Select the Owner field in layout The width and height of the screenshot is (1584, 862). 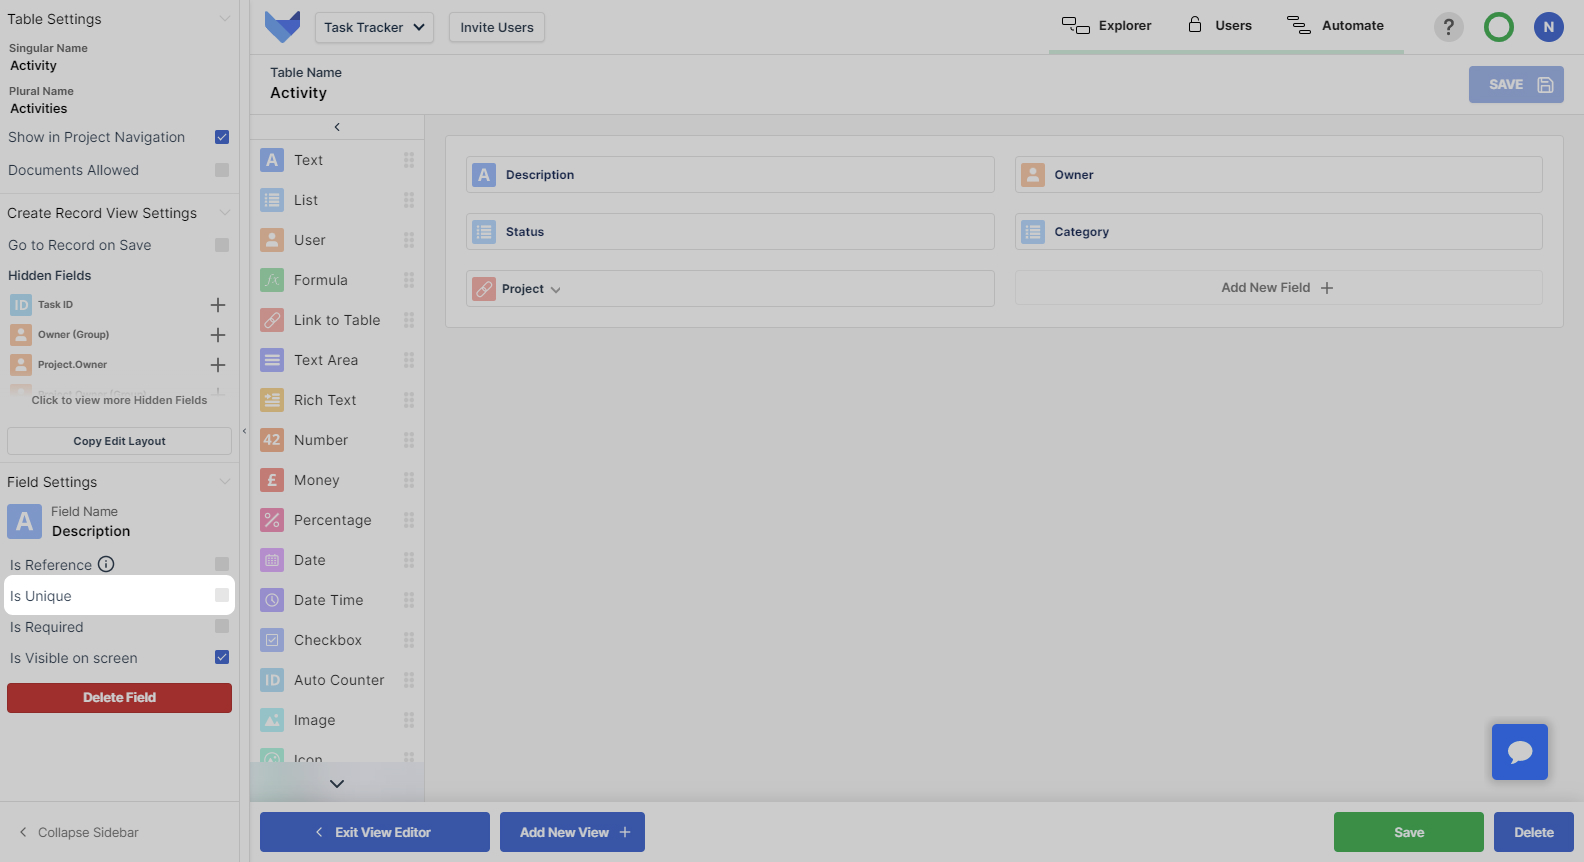point(1278,174)
